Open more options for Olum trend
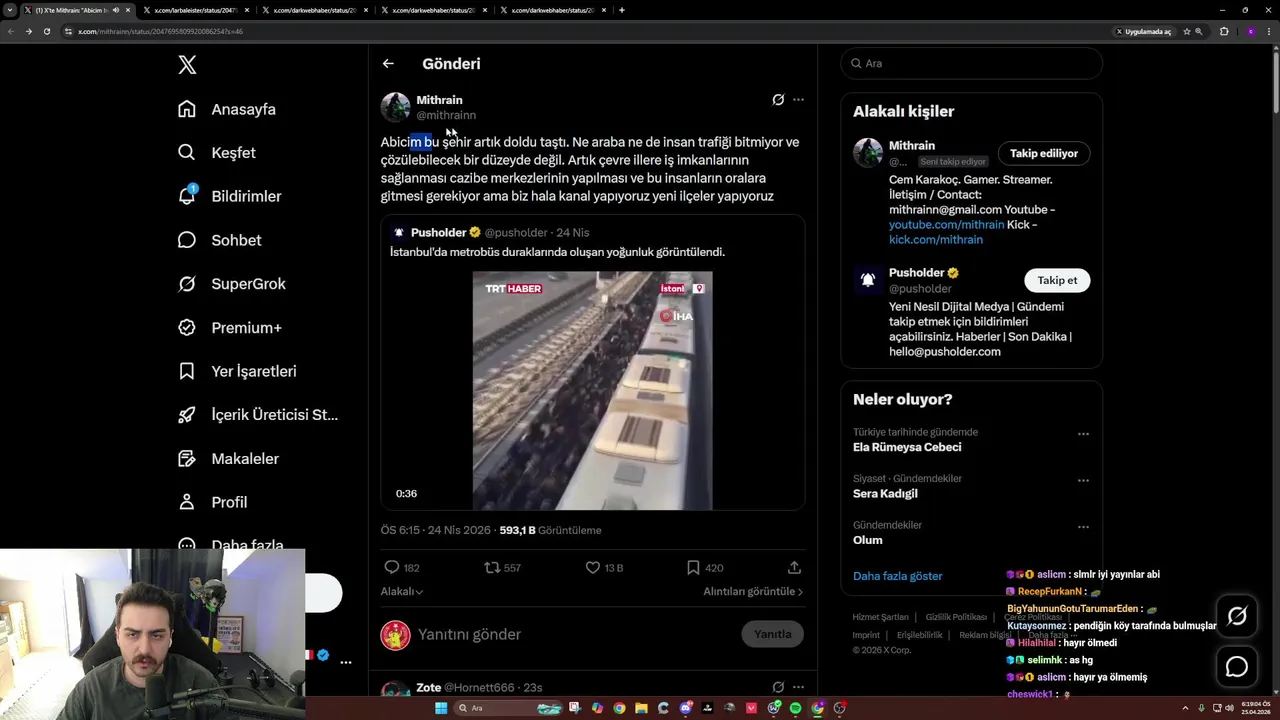This screenshot has width=1280, height=720. [x=1083, y=527]
